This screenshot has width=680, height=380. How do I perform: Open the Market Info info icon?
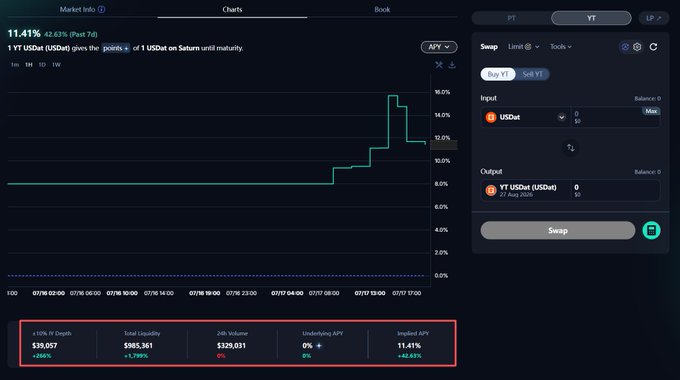101,9
